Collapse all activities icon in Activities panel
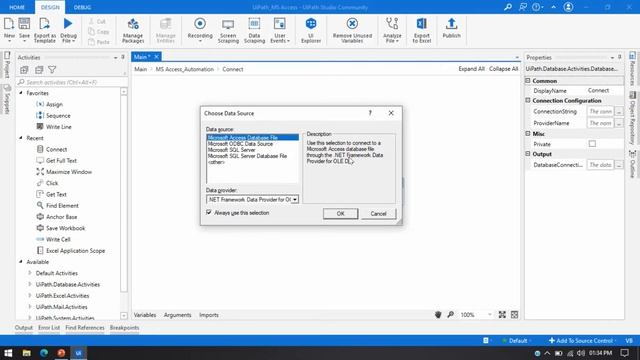Image resolution: width=640 pixels, height=360 pixels. pyautogui.click(x=39, y=70)
